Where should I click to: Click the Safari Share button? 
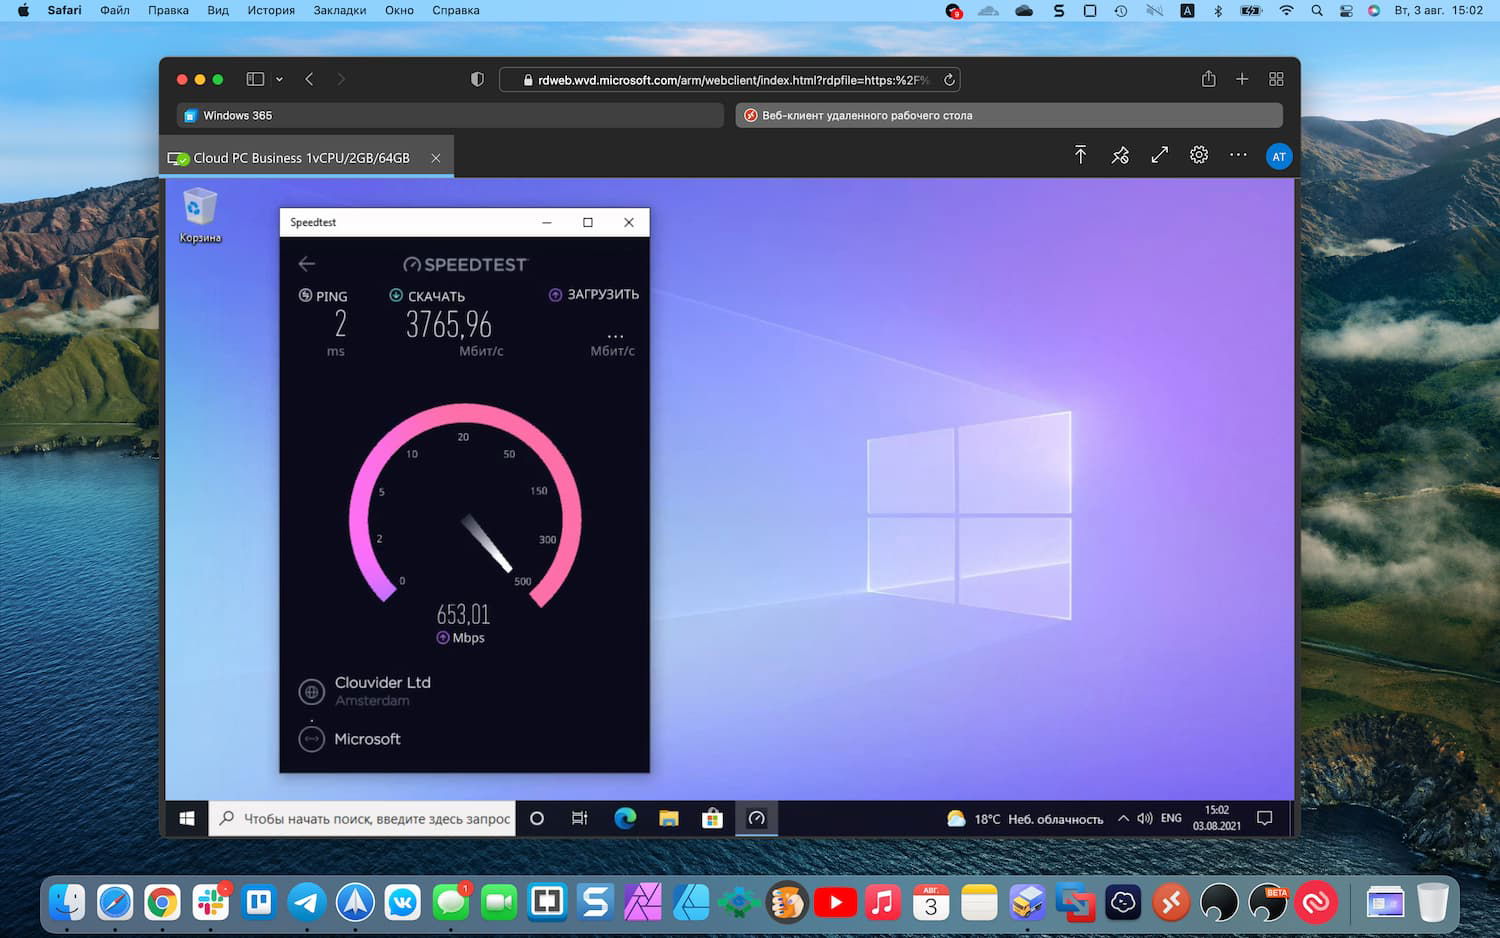pyautogui.click(x=1209, y=79)
